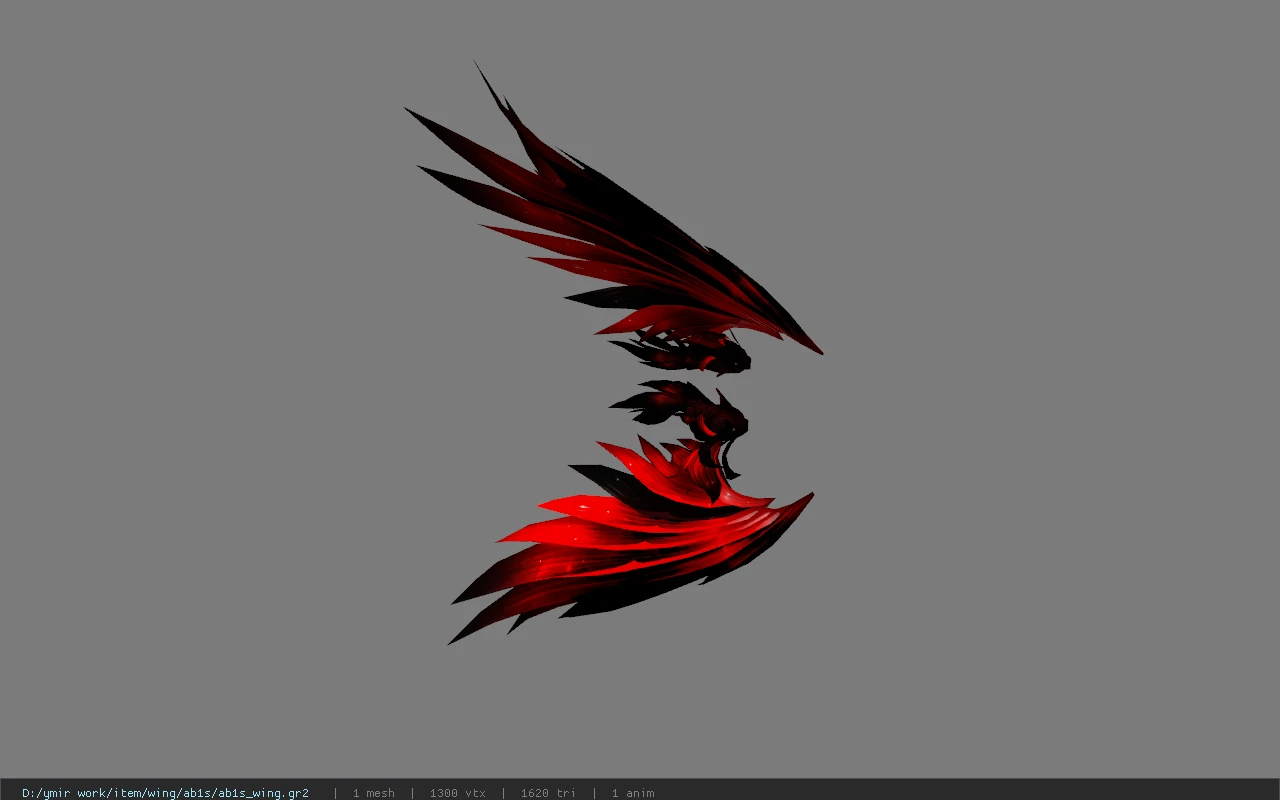This screenshot has width=1280, height=800.
Task: Click the '1300 vtx' vertex count
Action: tap(458, 793)
